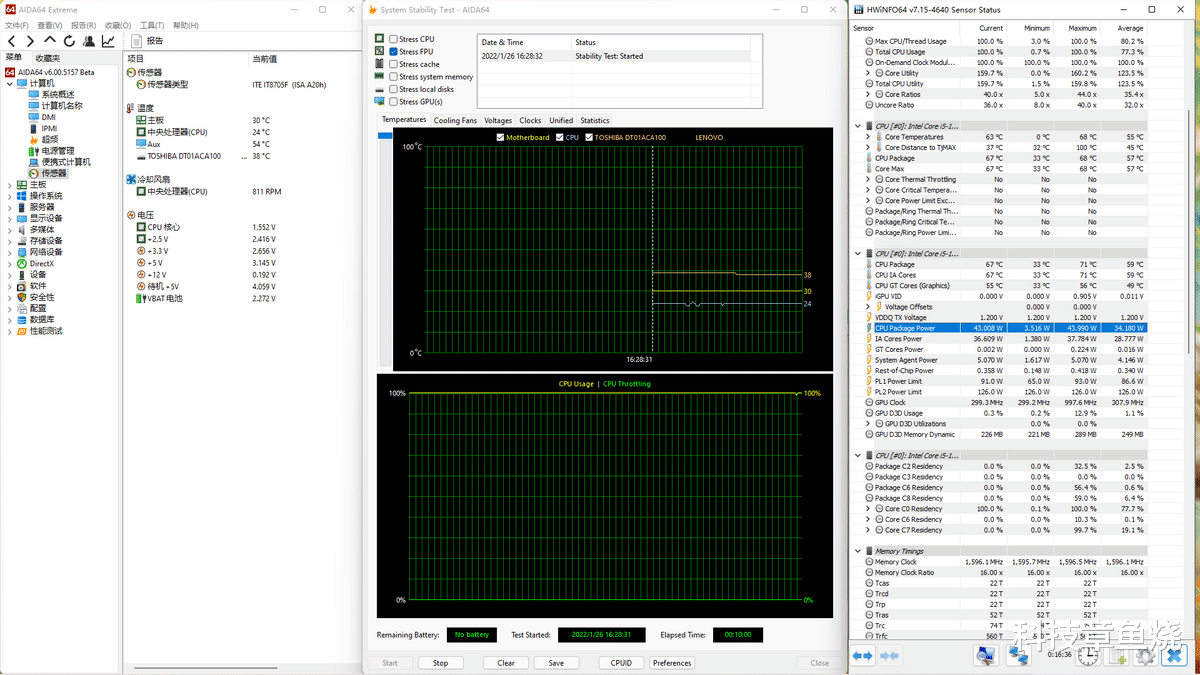Click the Stop button

[440, 663]
